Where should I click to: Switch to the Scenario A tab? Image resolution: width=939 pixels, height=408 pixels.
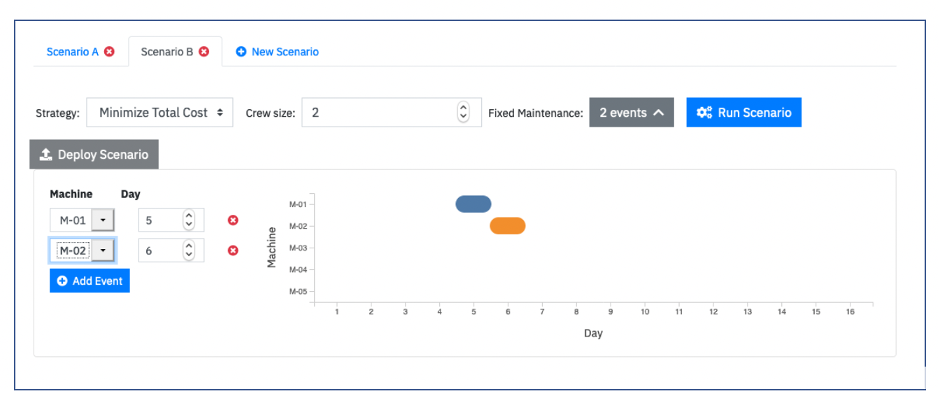pyautogui.click(x=72, y=52)
